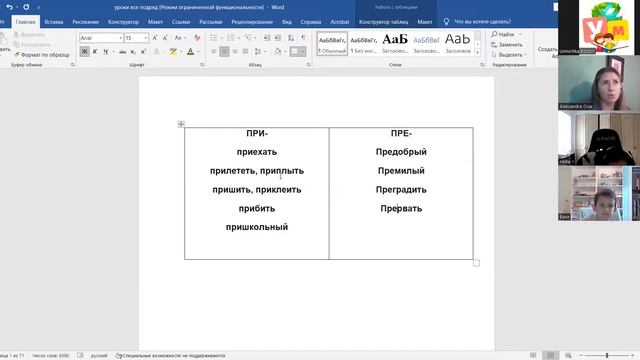
Task: Justify text icon
Action: point(245,52)
